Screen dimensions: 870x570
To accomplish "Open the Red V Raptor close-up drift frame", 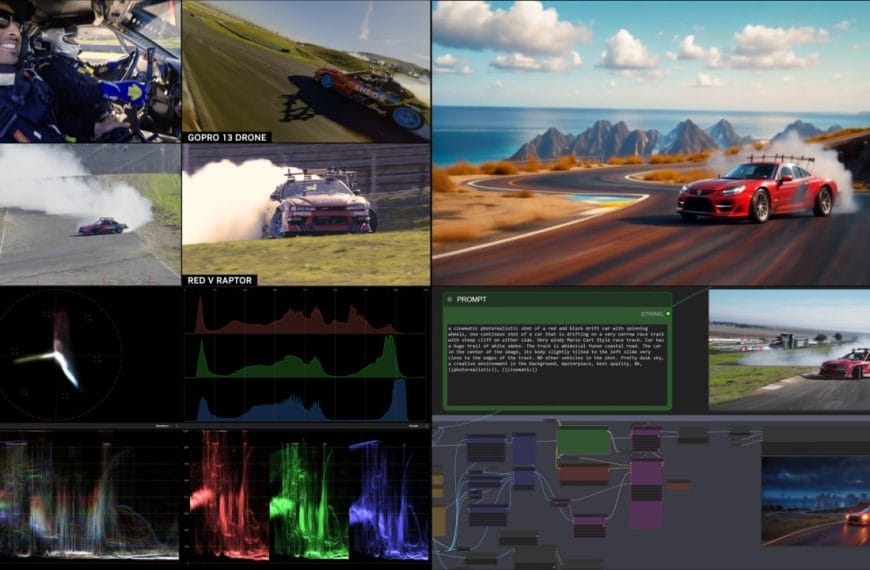I will click(306, 214).
